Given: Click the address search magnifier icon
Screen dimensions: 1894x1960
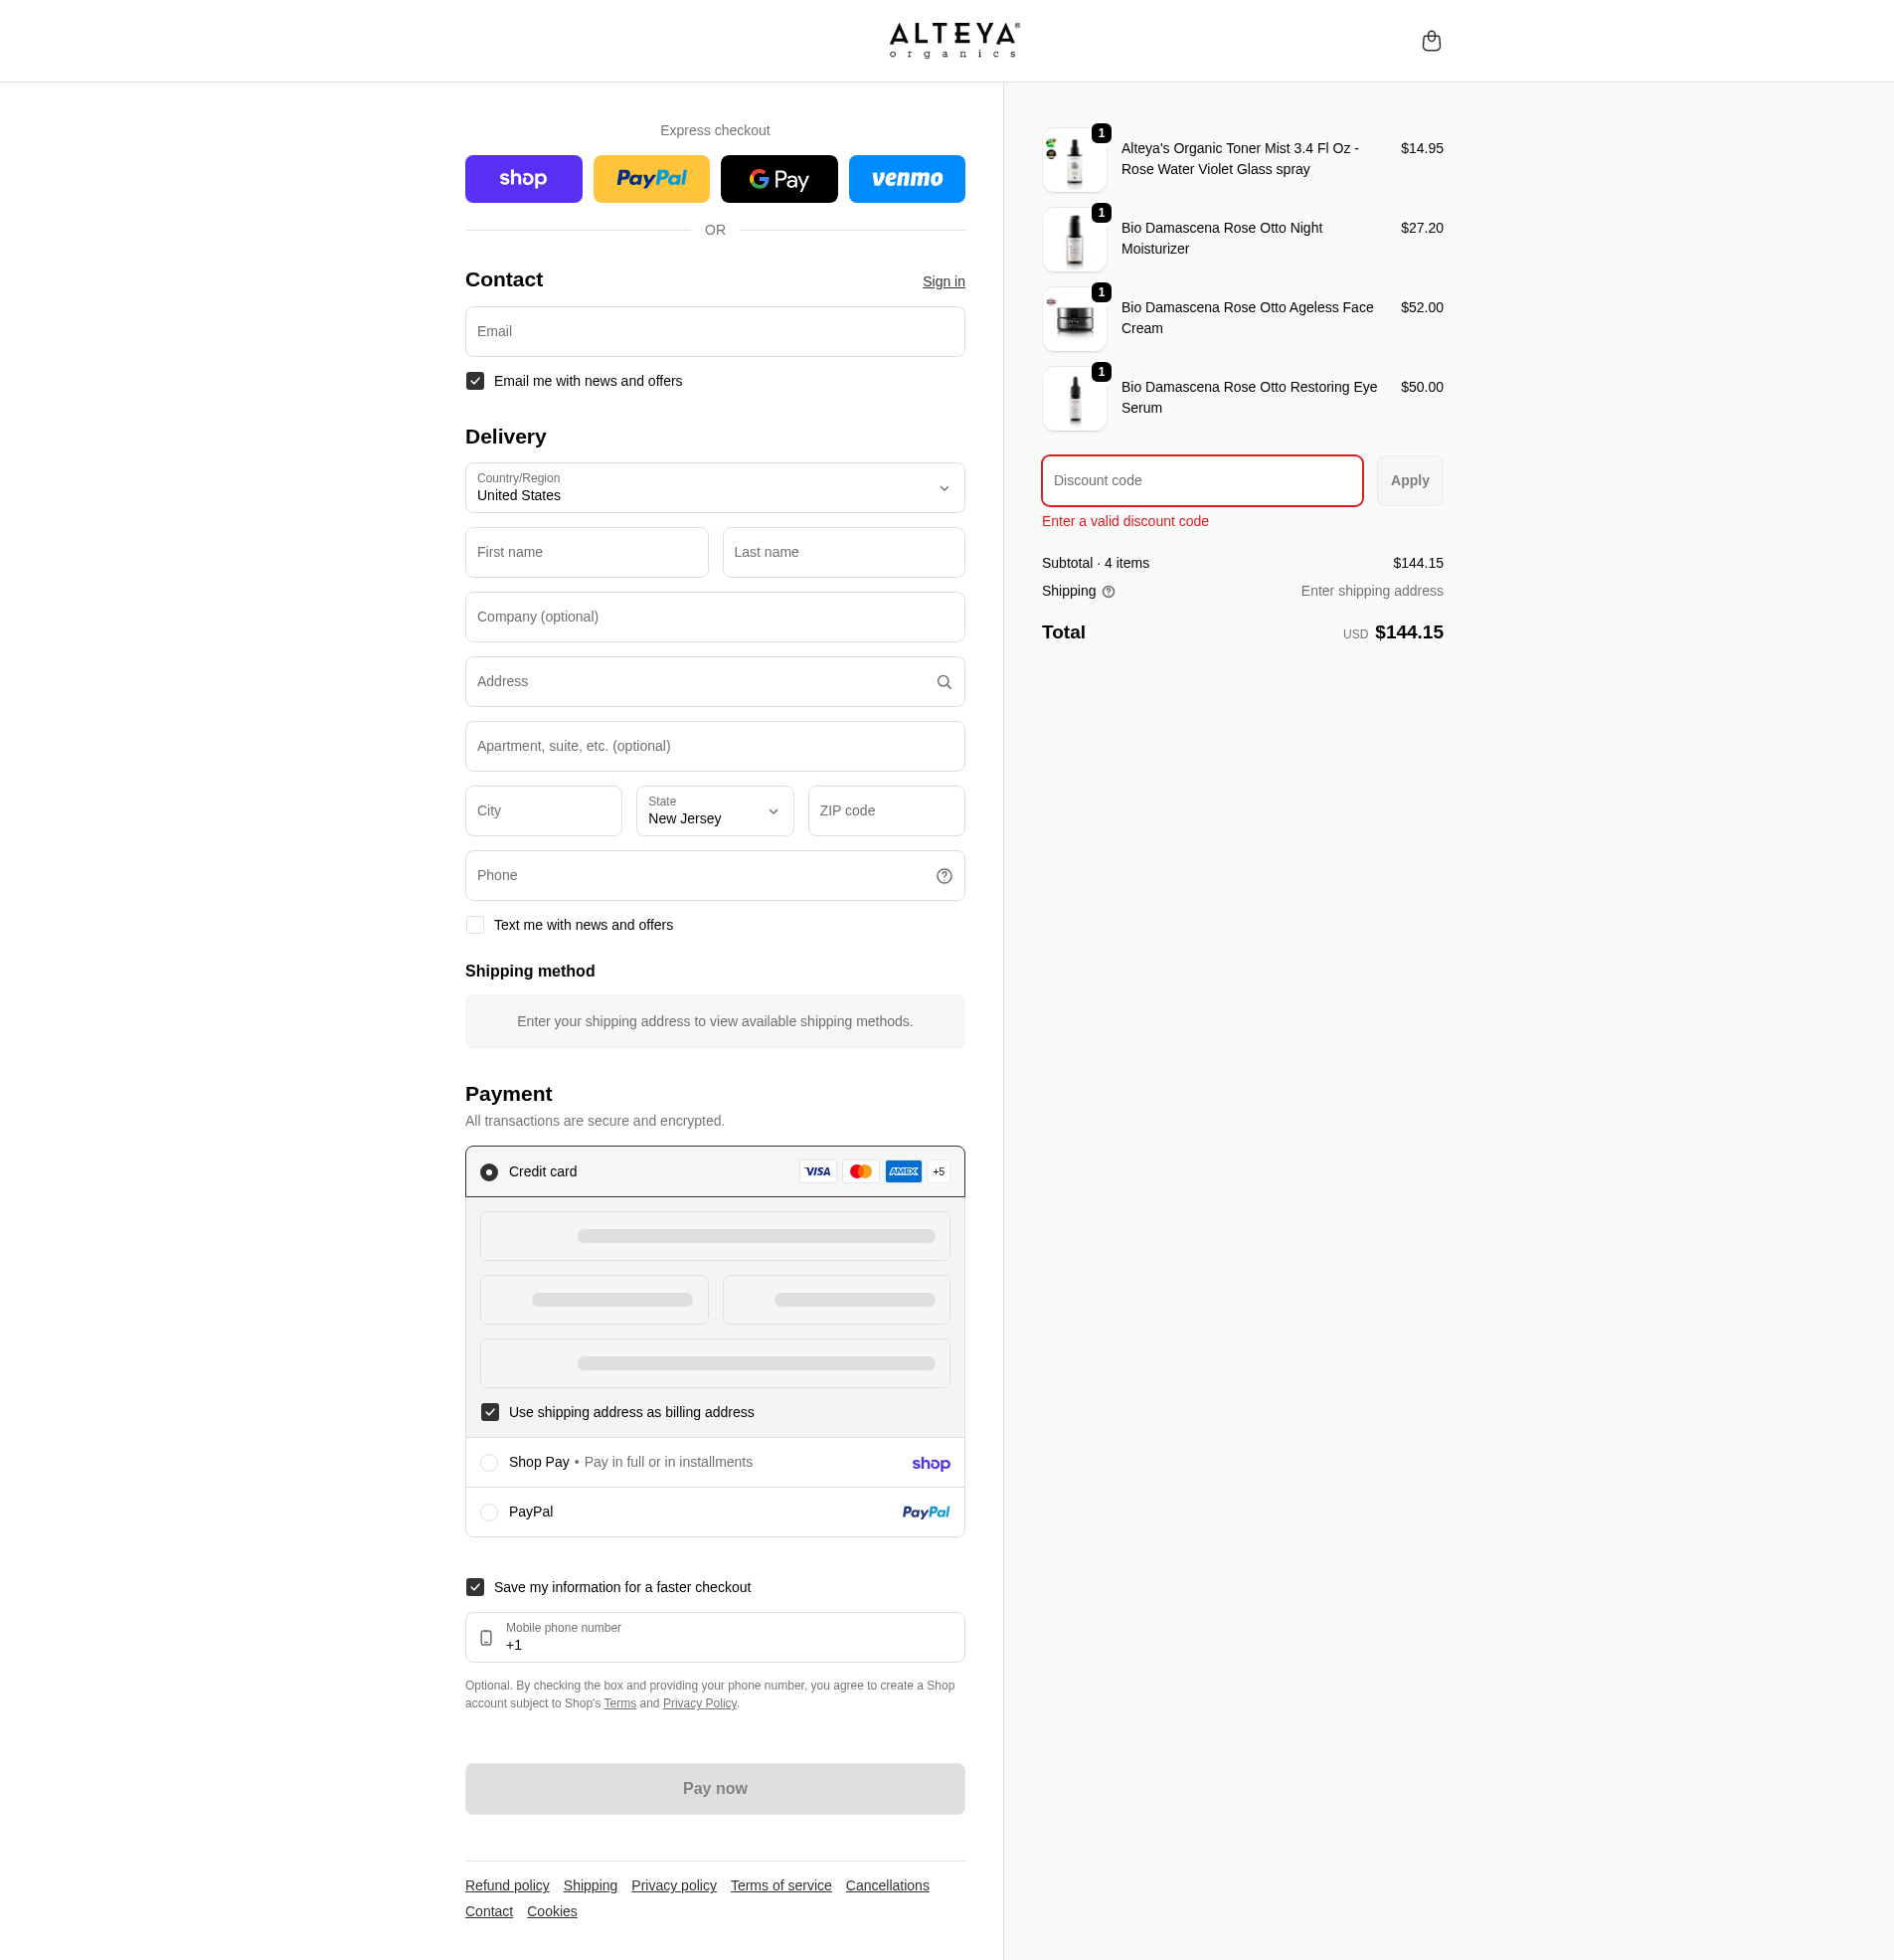Looking at the screenshot, I should point(943,681).
